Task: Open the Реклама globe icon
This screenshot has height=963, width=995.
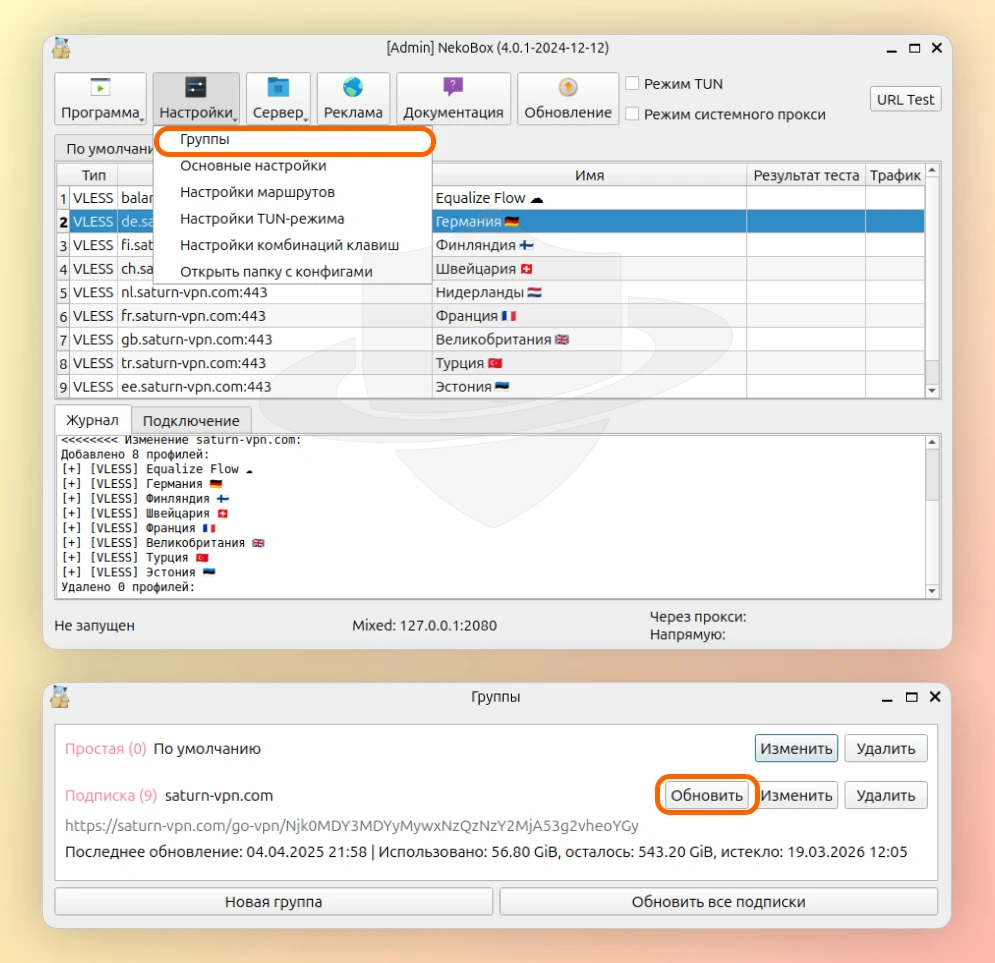Action: 353,88
